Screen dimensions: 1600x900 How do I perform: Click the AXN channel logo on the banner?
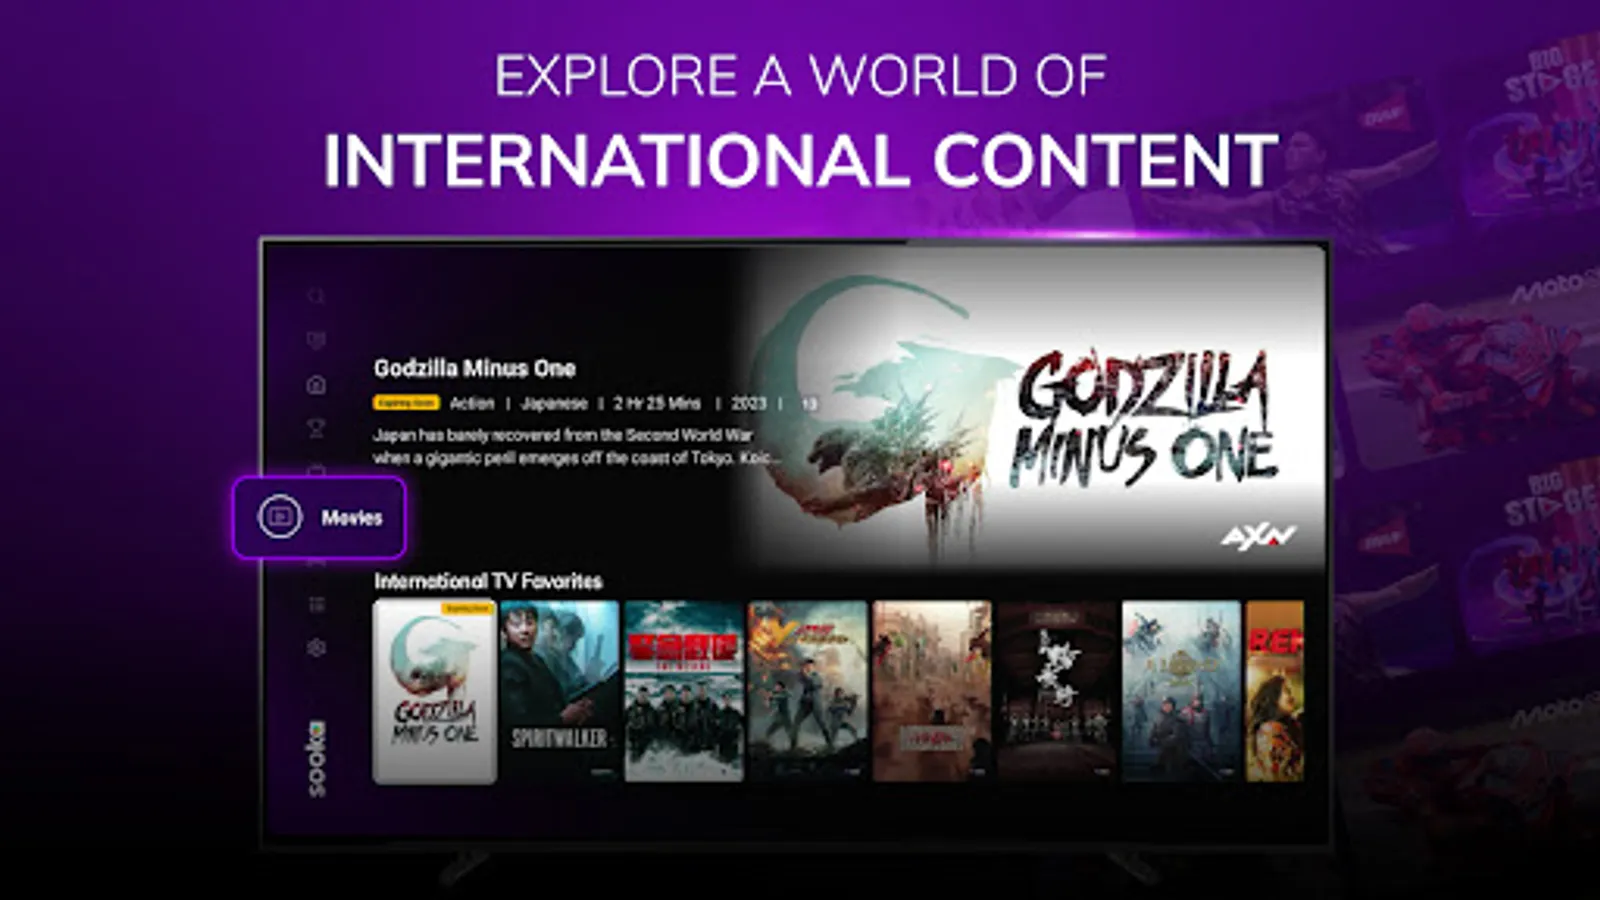tap(1260, 535)
